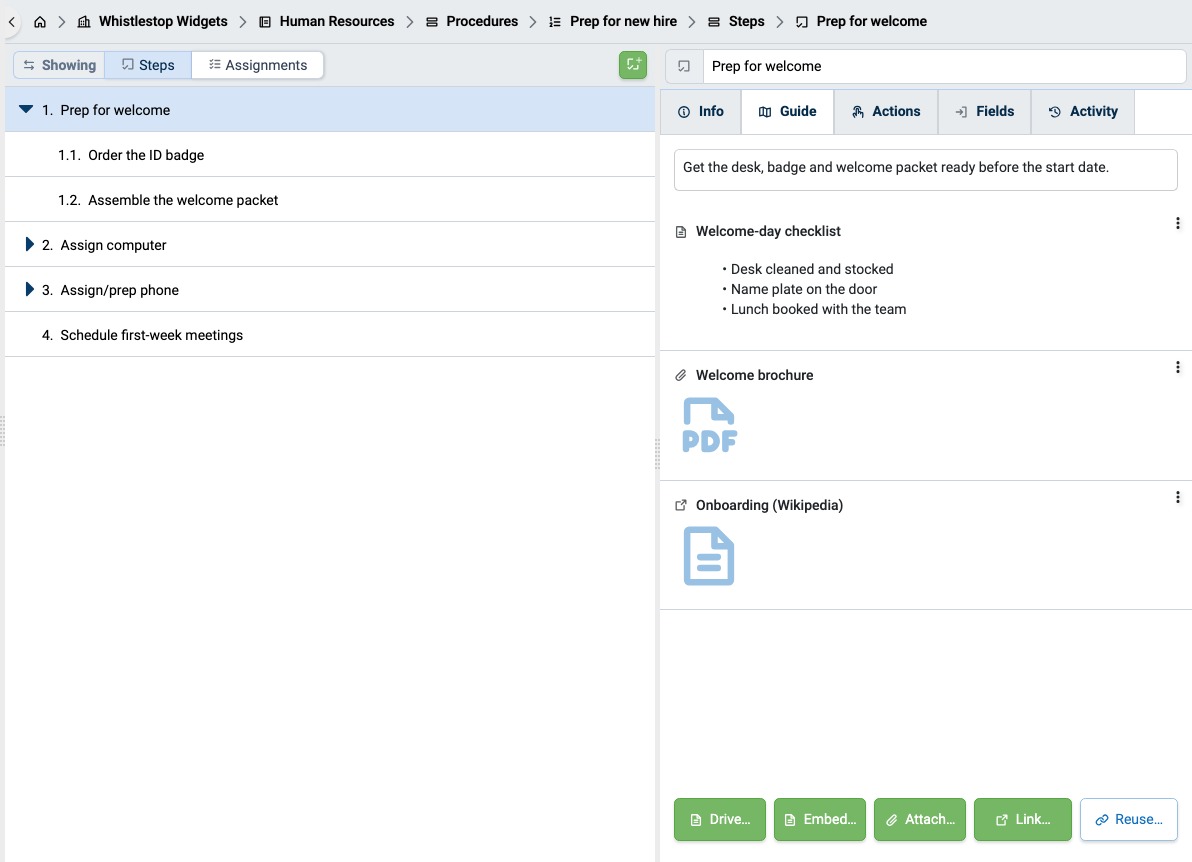1192x862 pixels.
Task: Open the Welcome brochure options menu
Action: (1178, 368)
